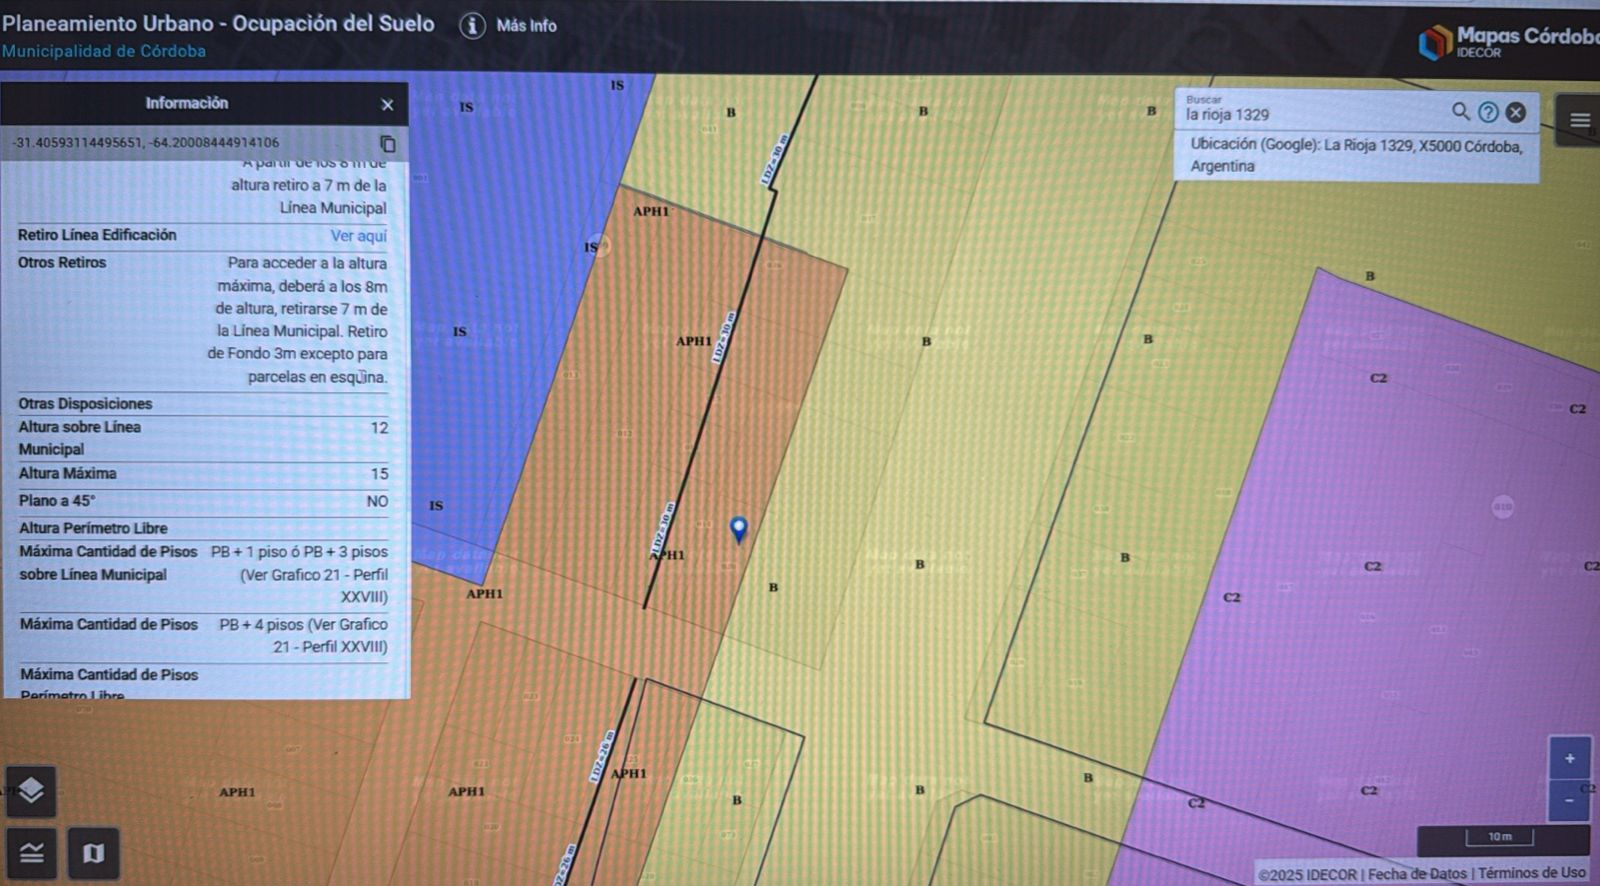Viewport: 1600px width, 886px height.
Task: Zoom in with the plus button
Action: (x=1569, y=759)
